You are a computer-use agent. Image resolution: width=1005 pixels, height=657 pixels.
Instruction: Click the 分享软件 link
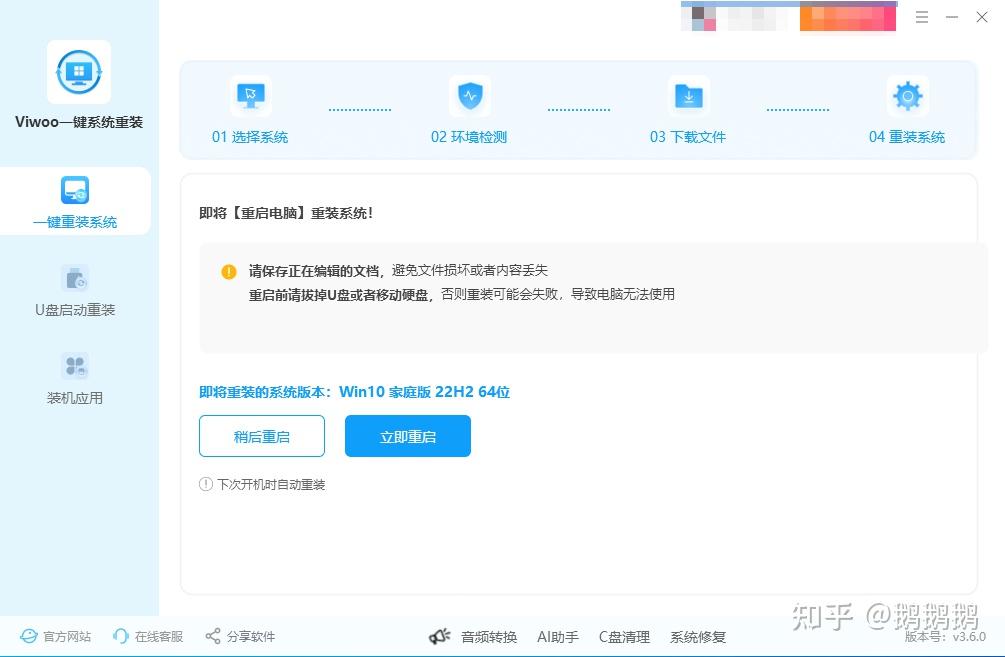[251, 636]
